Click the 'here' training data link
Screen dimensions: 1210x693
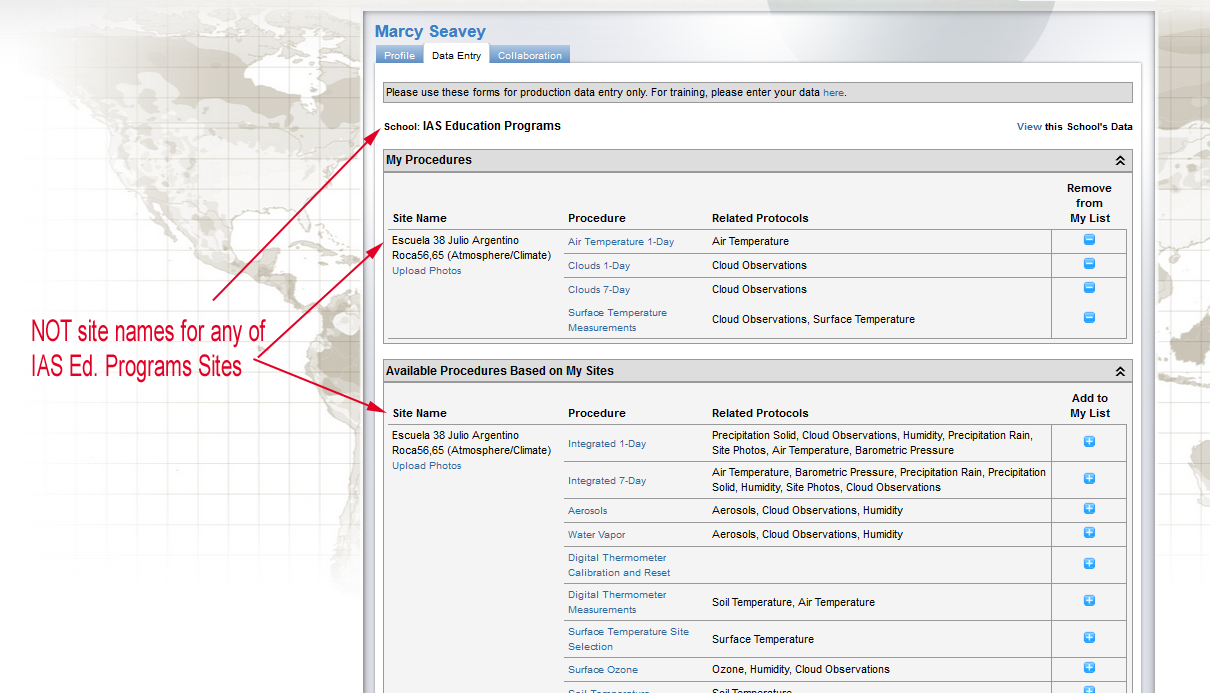point(833,93)
